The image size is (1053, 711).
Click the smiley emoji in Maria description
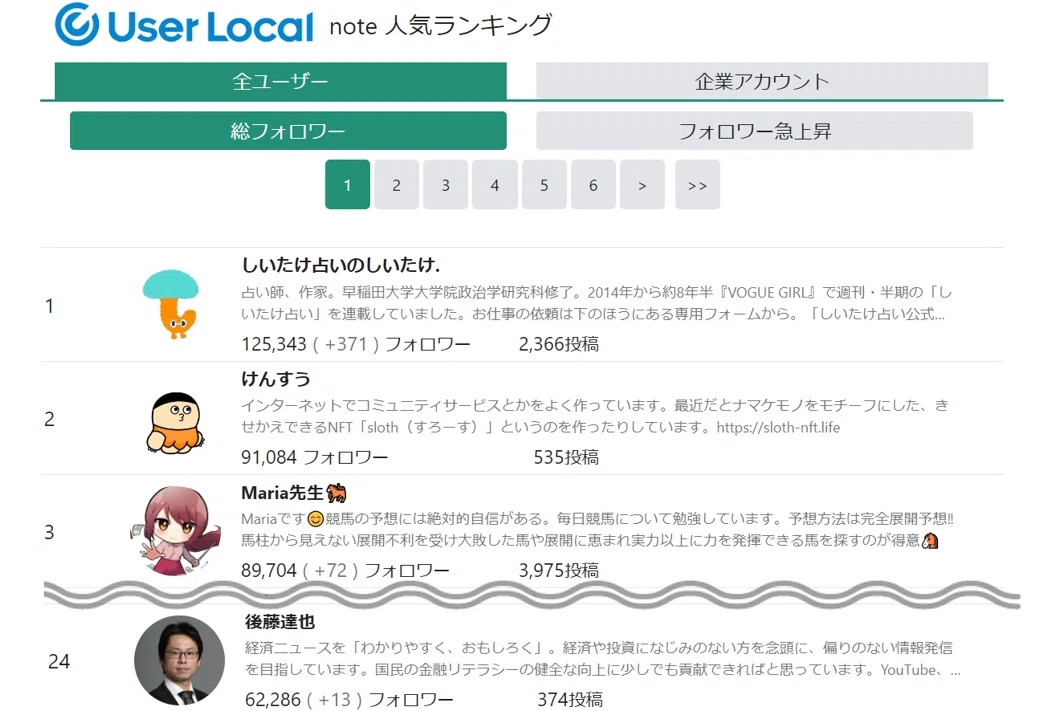point(316,519)
